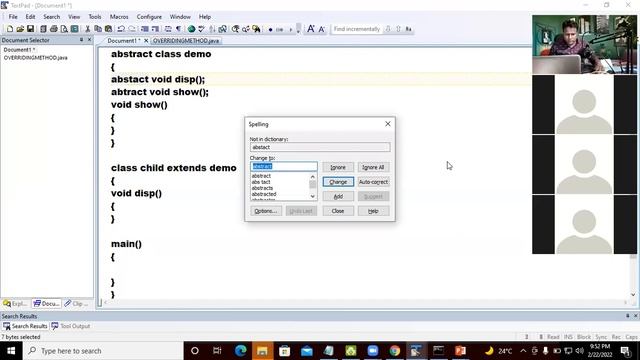Open the Window menu
The height and width of the screenshot is (360, 640).
tap(180, 17)
